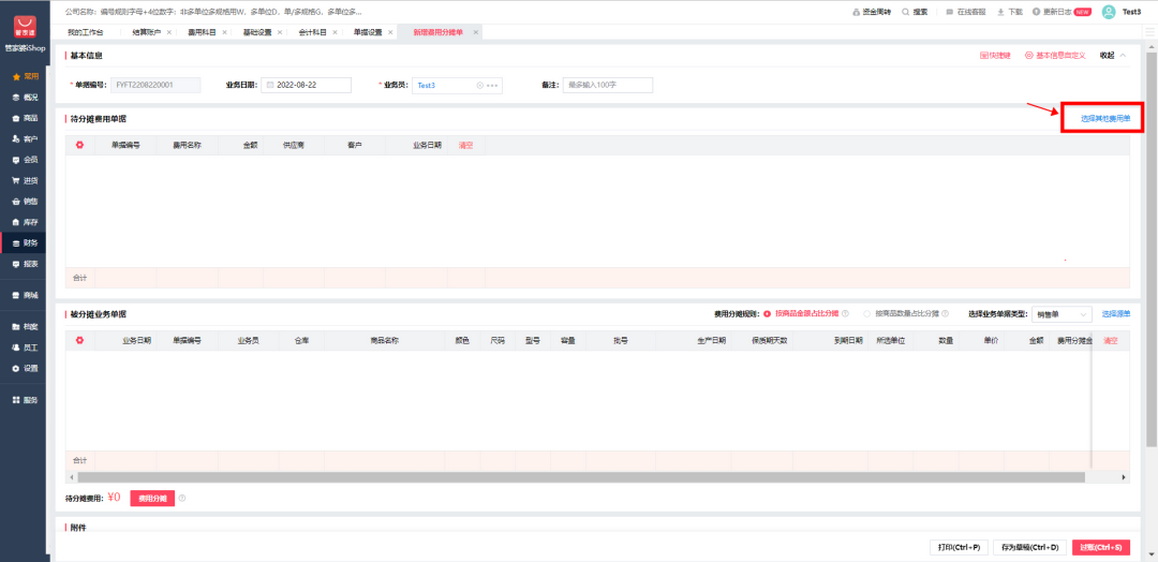
Task: Open the 销售单 document type dropdown
Action: click(x=1061, y=314)
